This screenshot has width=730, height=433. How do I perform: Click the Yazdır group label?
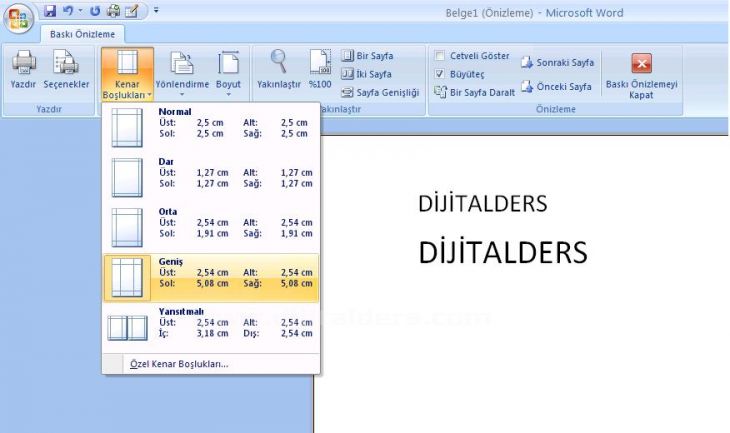(x=49, y=109)
